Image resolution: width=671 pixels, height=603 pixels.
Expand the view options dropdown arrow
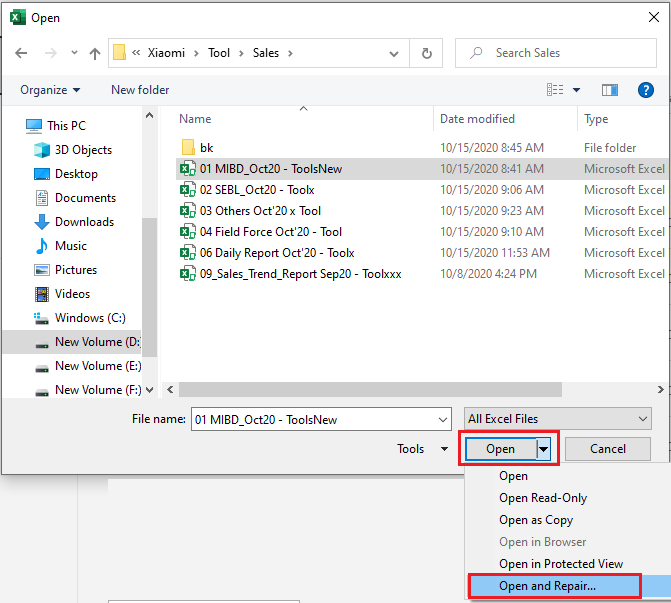tap(576, 90)
